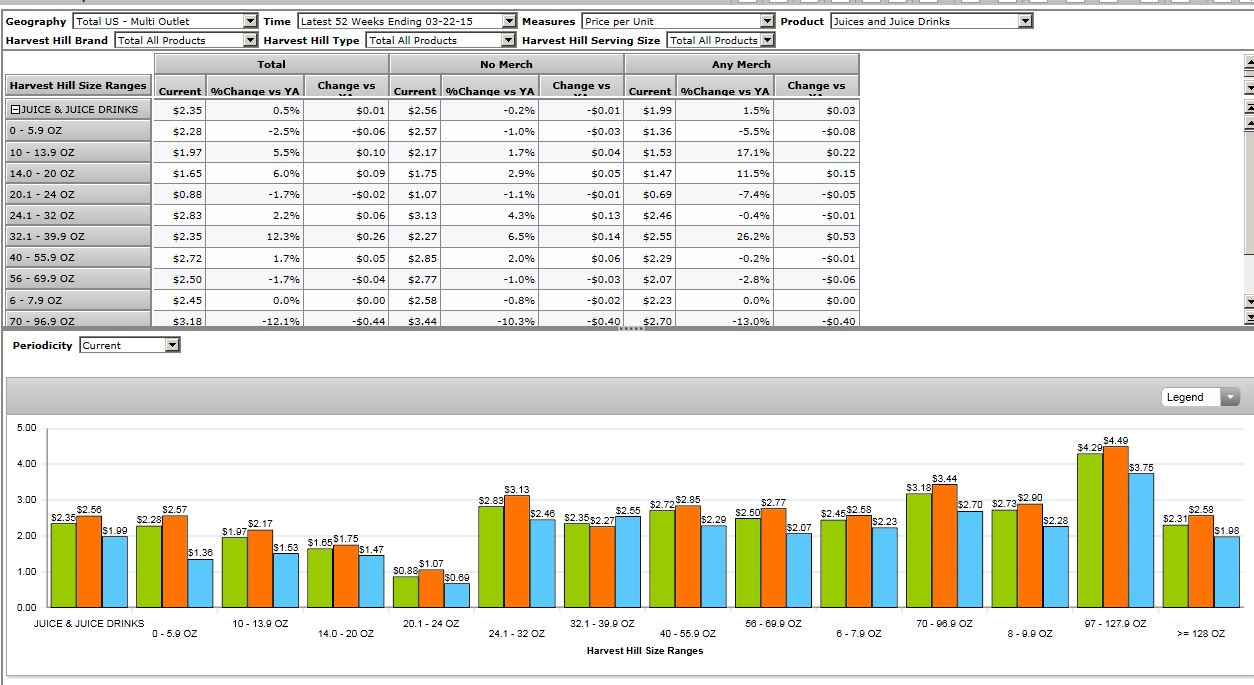Expand Harvest Hill Serving Size dropdown
The height and width of the screenshot is (685, 1254).
pos(767,40)
